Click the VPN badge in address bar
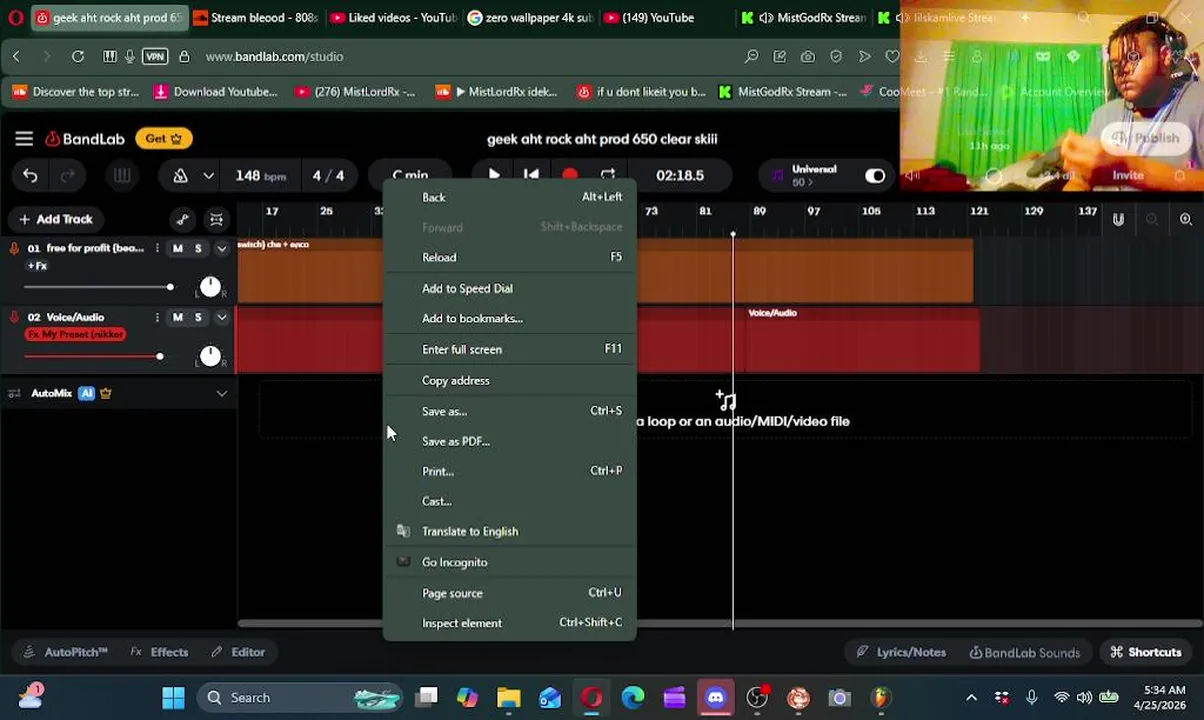The image size is (1204, 720). pos(155,57)
